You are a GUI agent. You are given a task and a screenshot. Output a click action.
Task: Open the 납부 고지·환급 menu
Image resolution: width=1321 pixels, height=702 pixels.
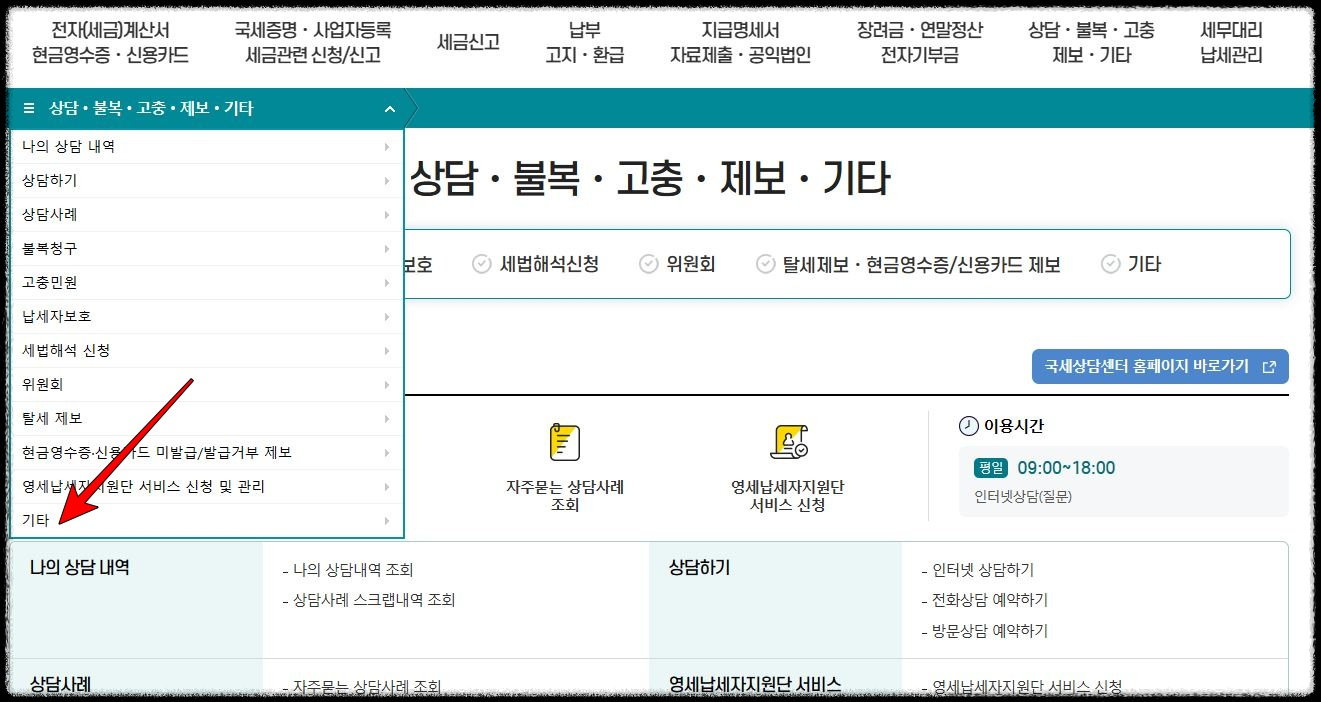tap(582, 42)
